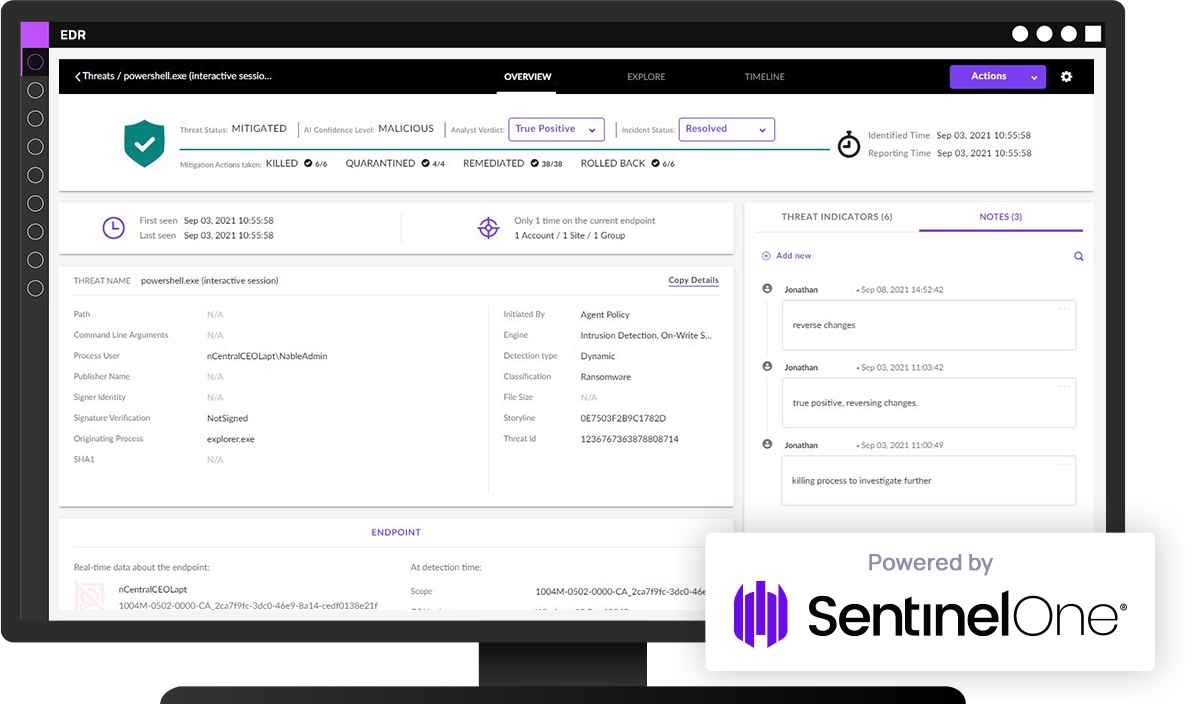Click the ROLLED BACK checkmark indicator
The height and width of the screenshot is (704, 1192).
point(656,163)
